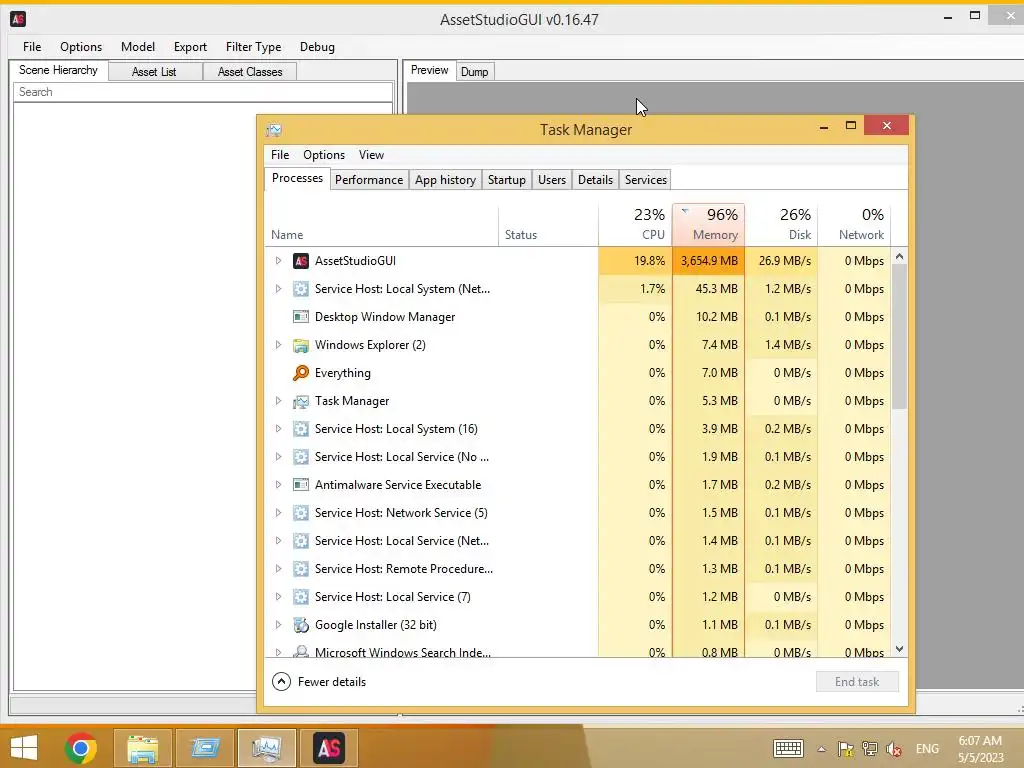Open the on-screen keyboard tray icon
This screenshot has height=768, width=1024.
pyautogui.click(x=788, y=748)
